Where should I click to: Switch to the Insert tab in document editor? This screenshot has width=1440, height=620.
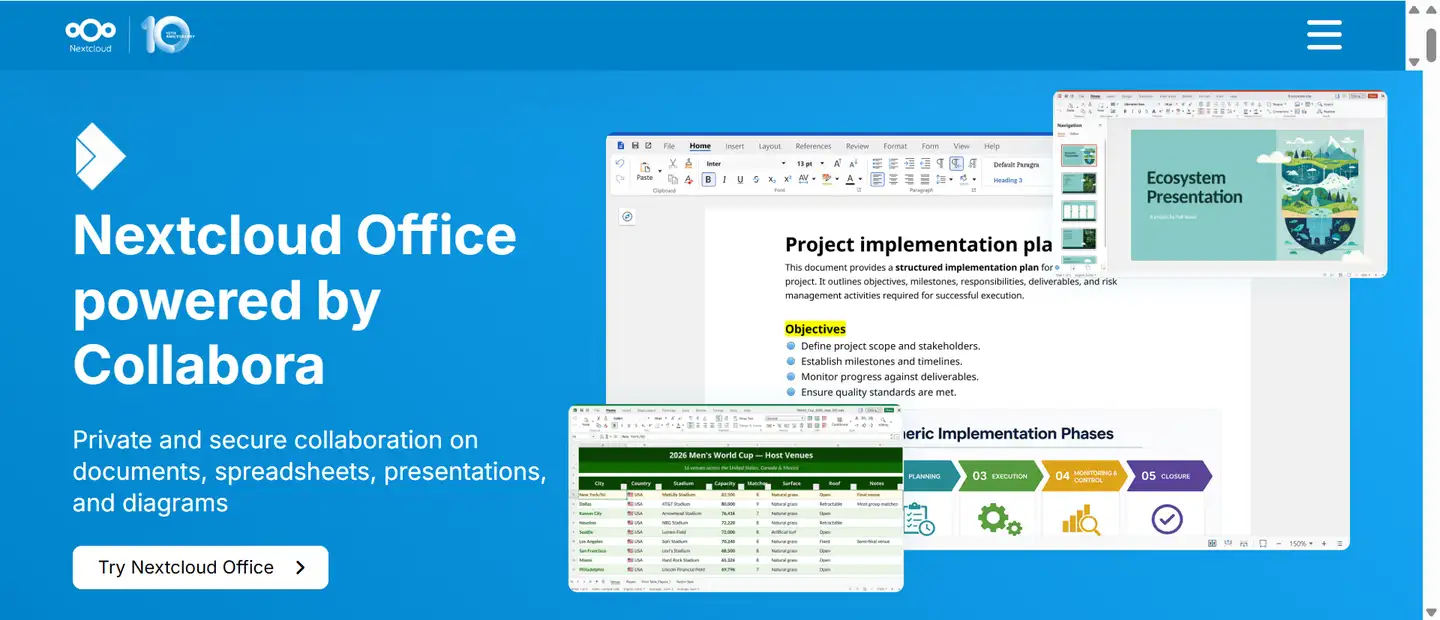click(734, 146)
